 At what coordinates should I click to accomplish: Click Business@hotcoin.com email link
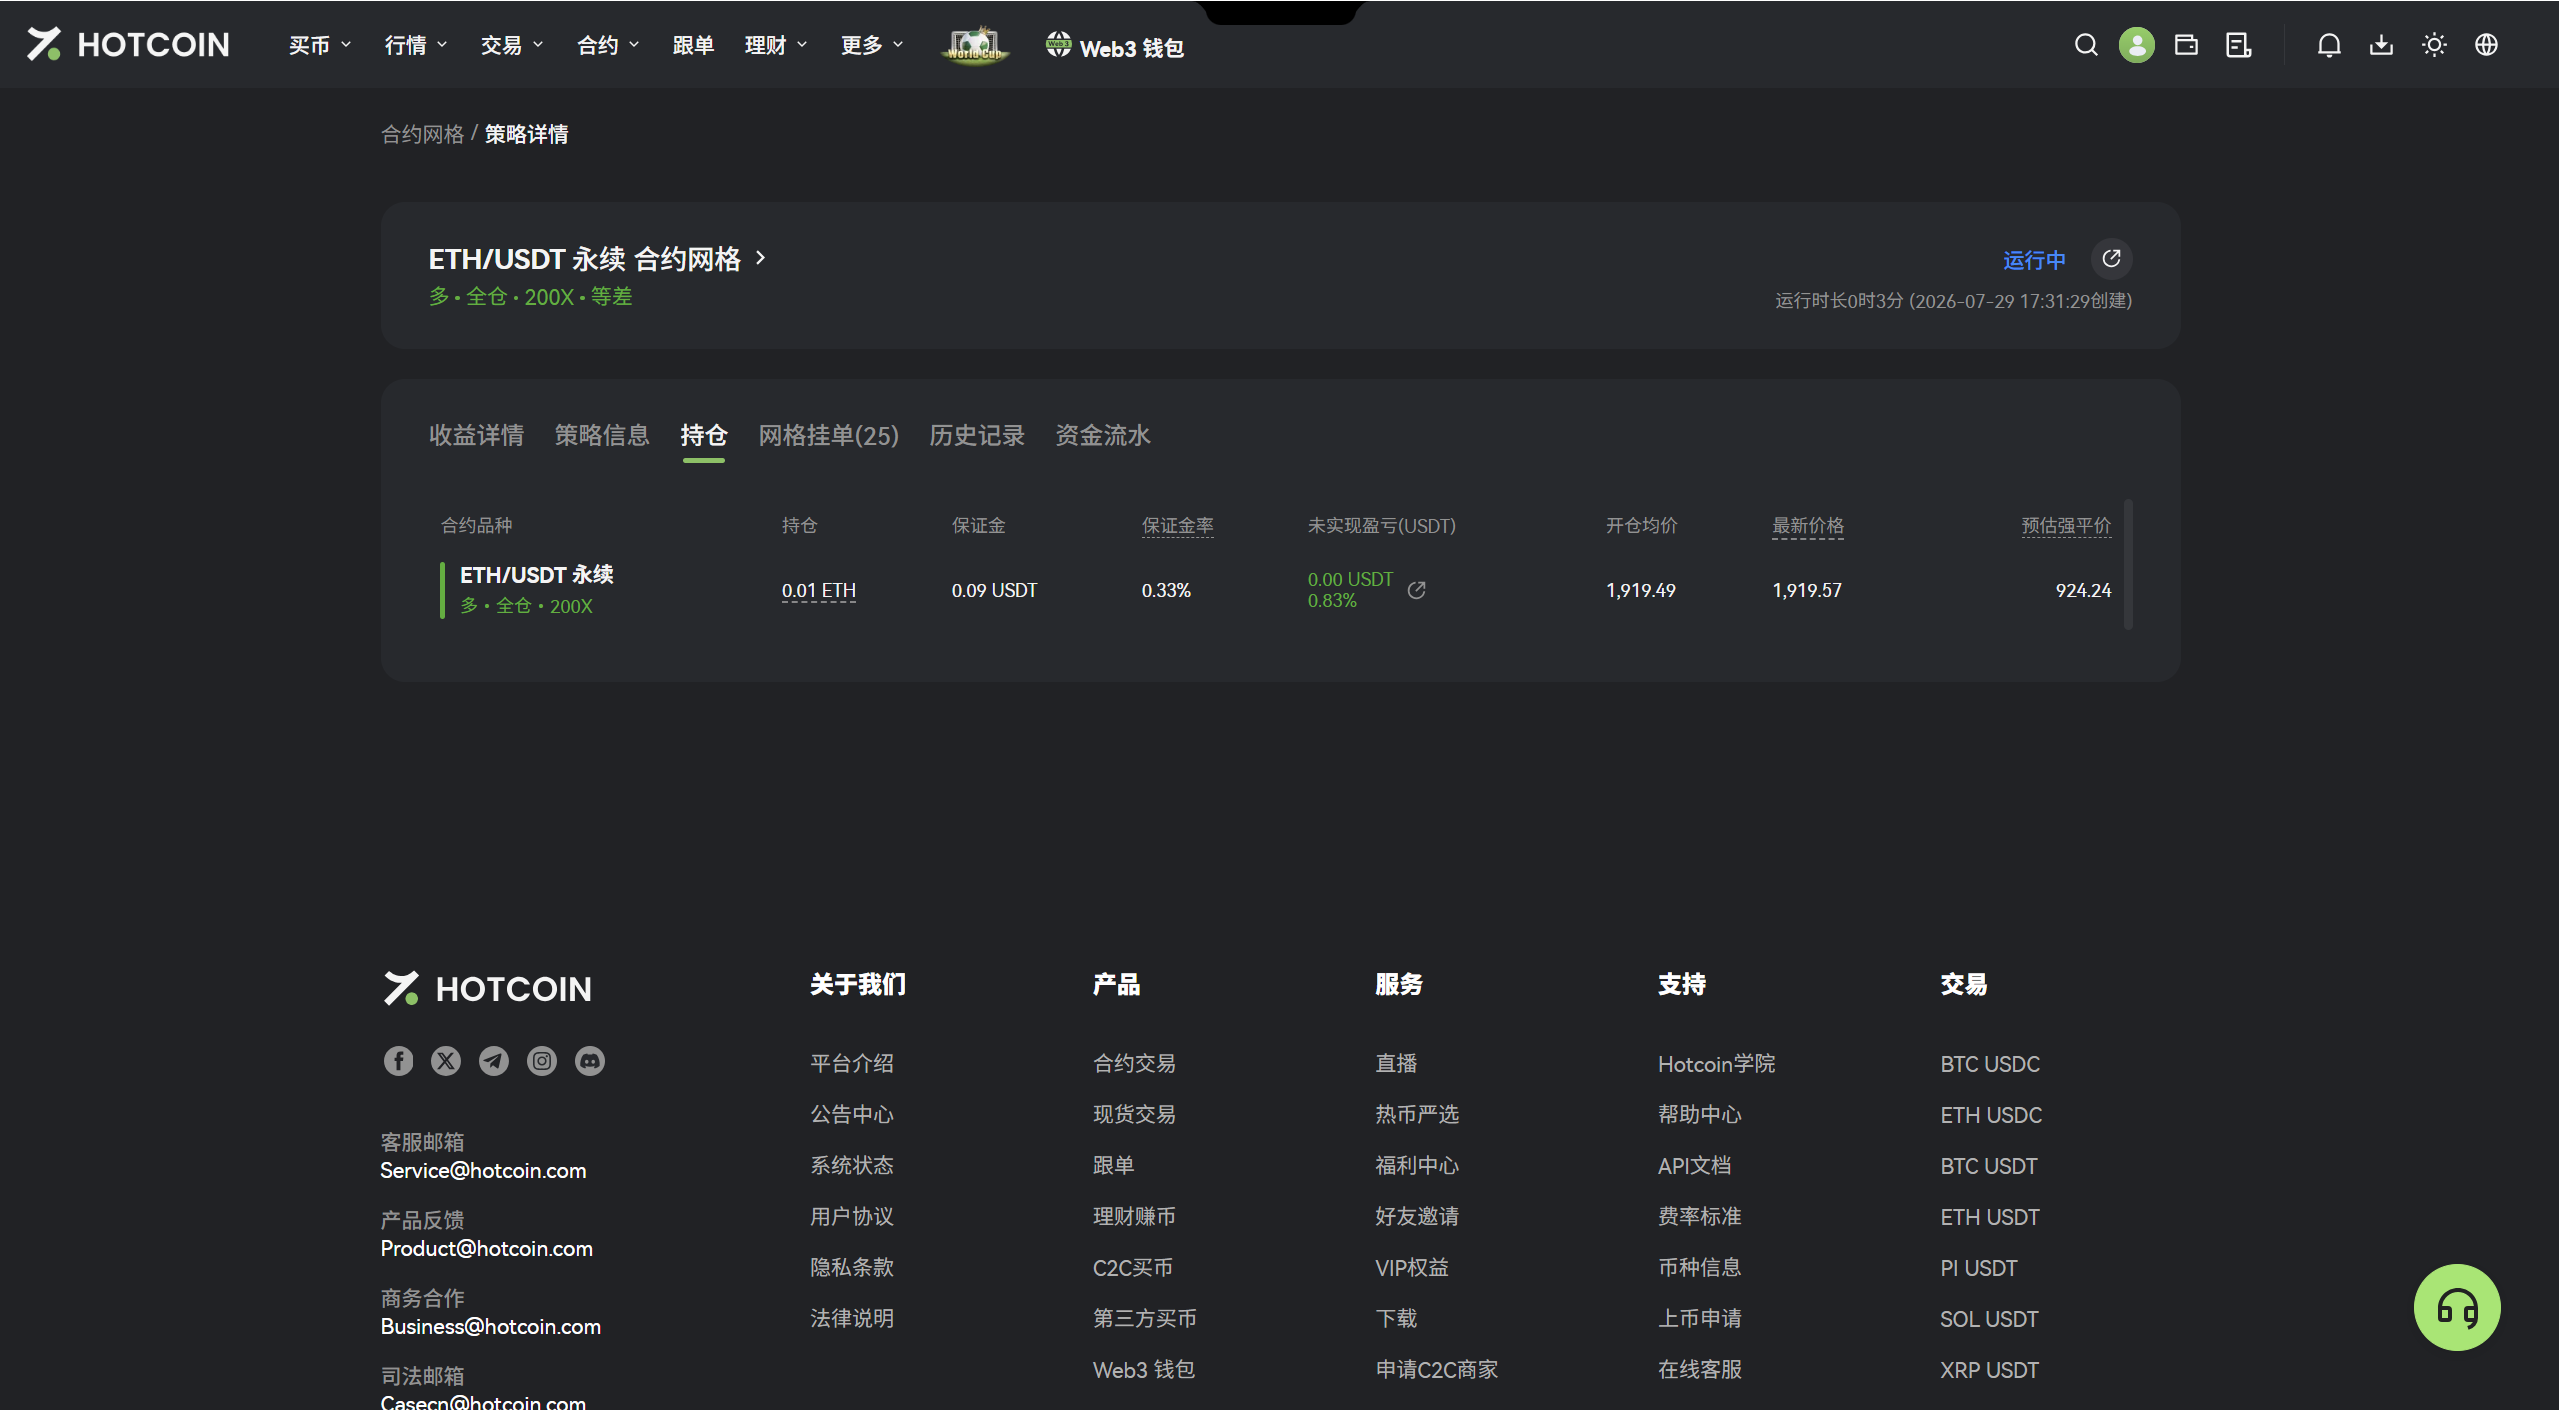point(490,1326)
